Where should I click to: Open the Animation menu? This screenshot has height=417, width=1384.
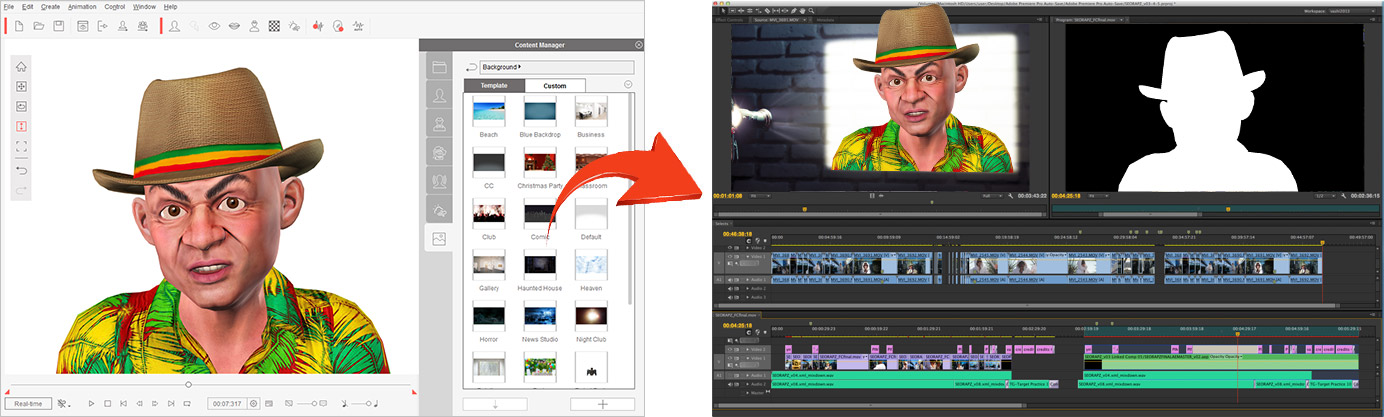pos(82,6)
